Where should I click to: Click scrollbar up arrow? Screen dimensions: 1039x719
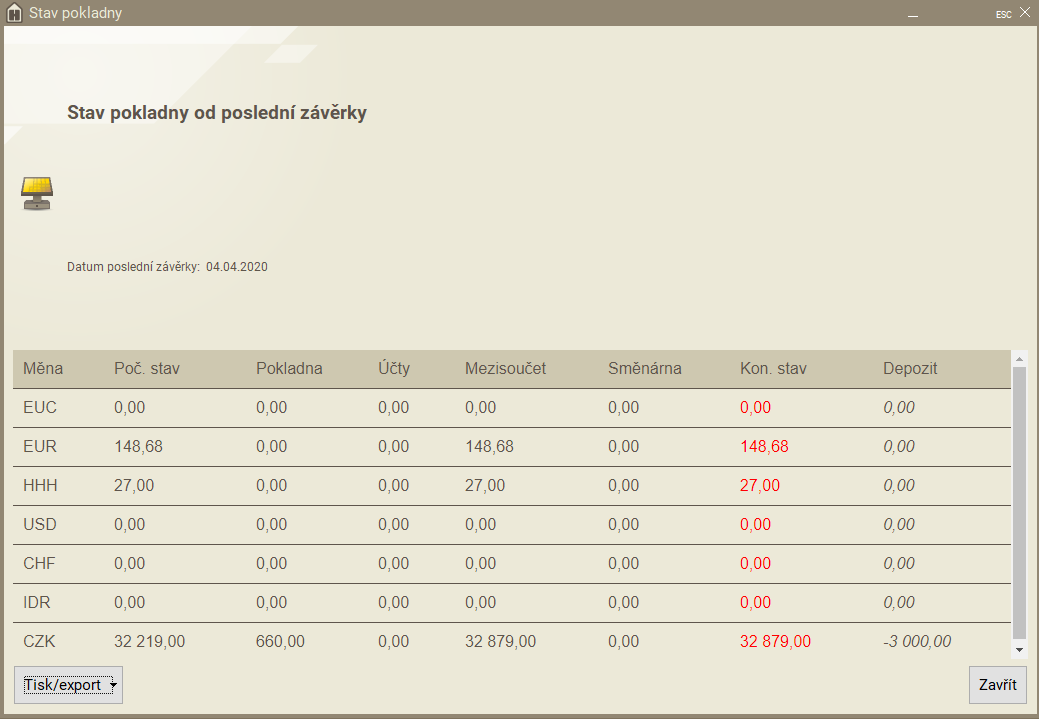[1019, 358]
